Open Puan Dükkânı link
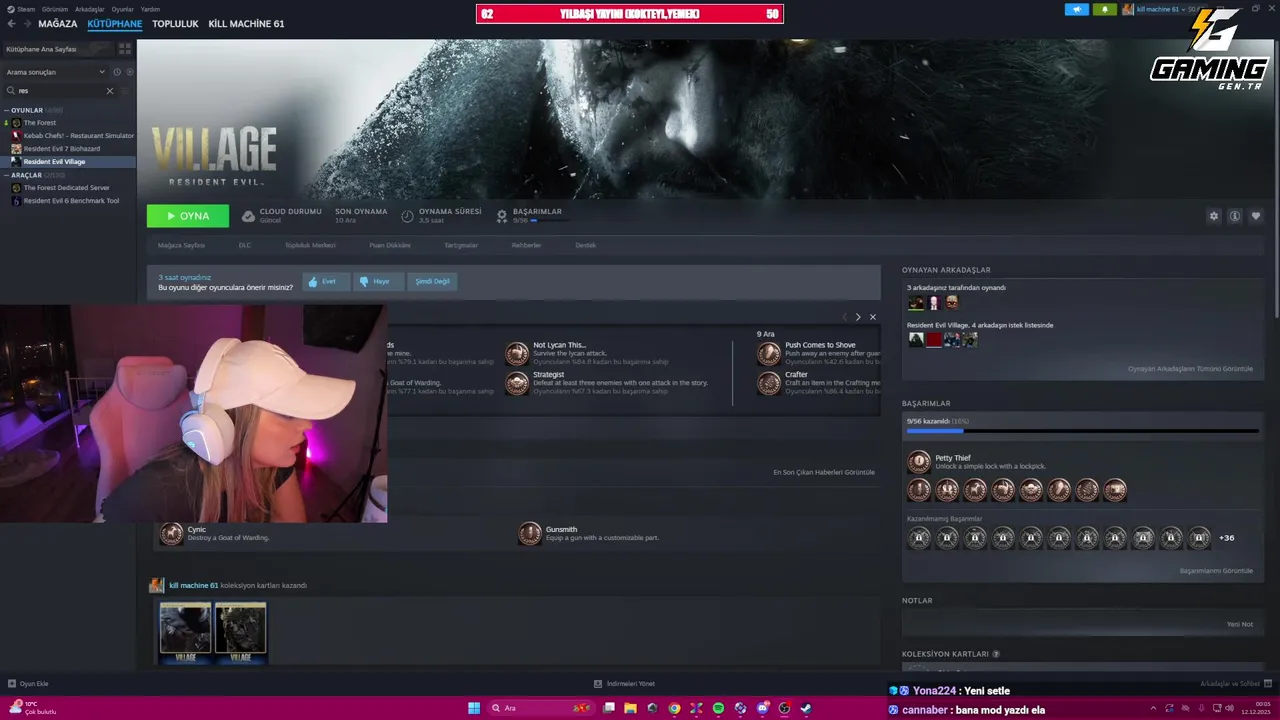This screenshot has height=720, width=1280. pos(390,245)
